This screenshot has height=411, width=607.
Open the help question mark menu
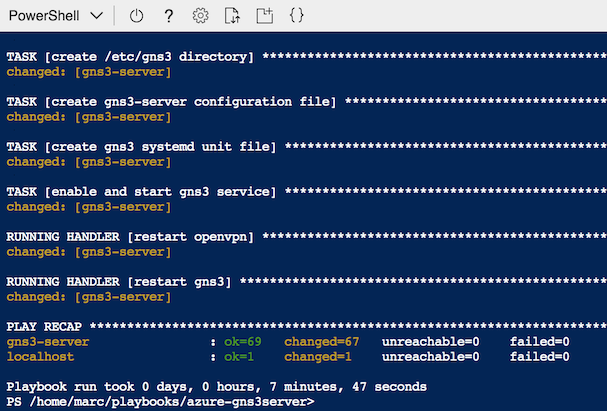click(x=168, y=16)
